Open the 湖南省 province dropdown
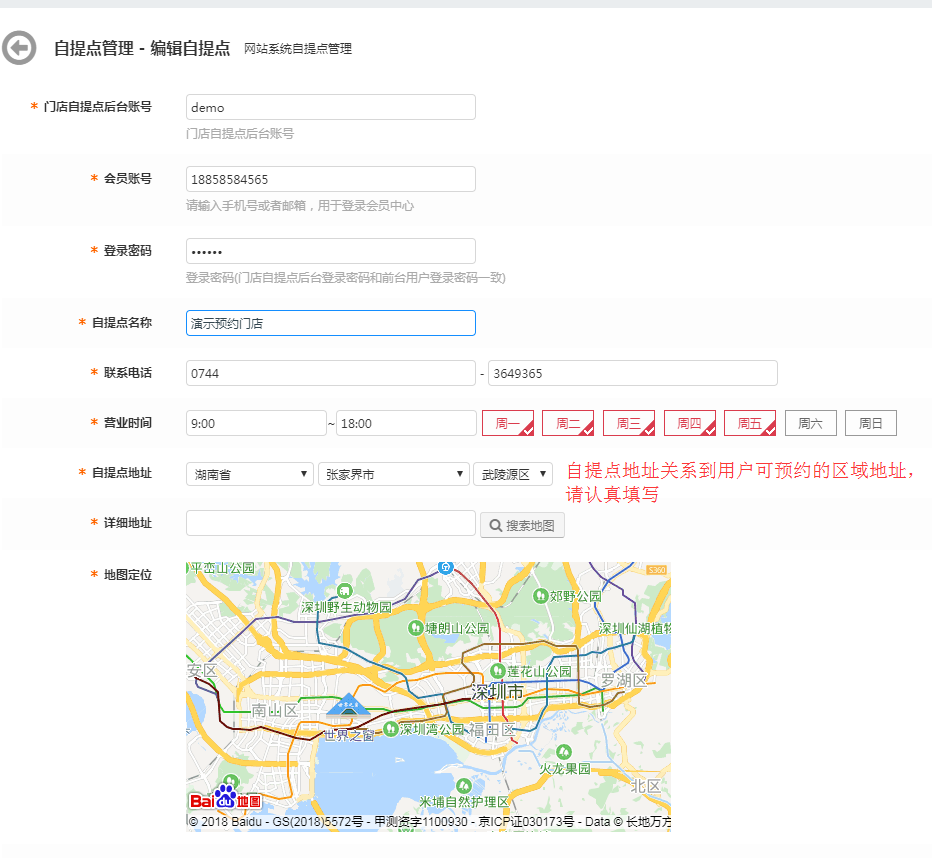This screenshot has width=932, height=858. tap(250, 474)
